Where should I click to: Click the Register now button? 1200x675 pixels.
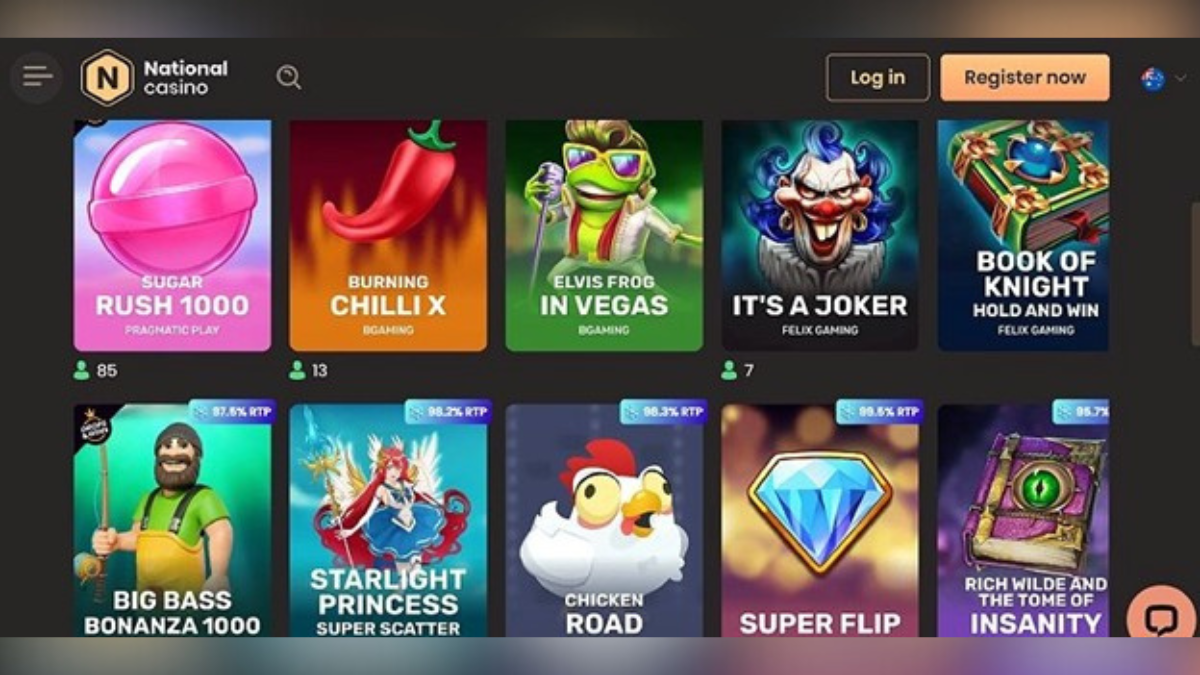1025,78
